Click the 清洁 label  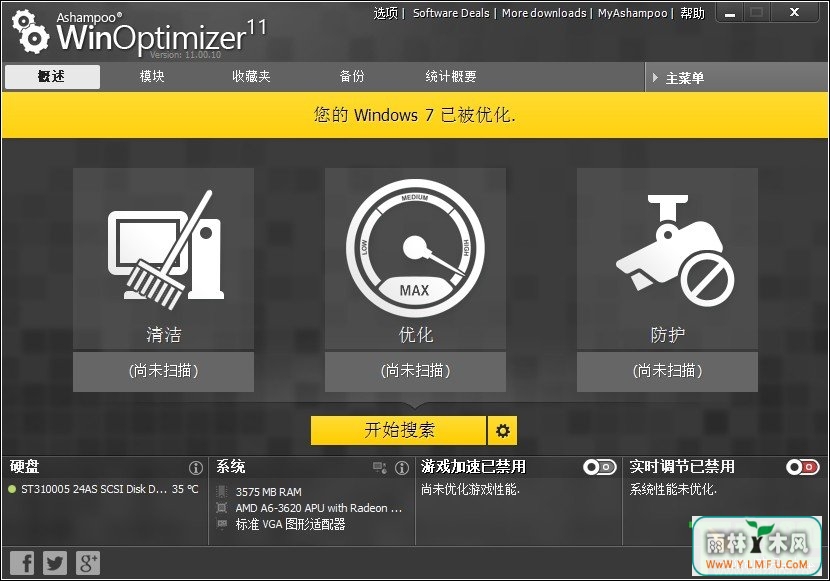(x=164, y=334)
